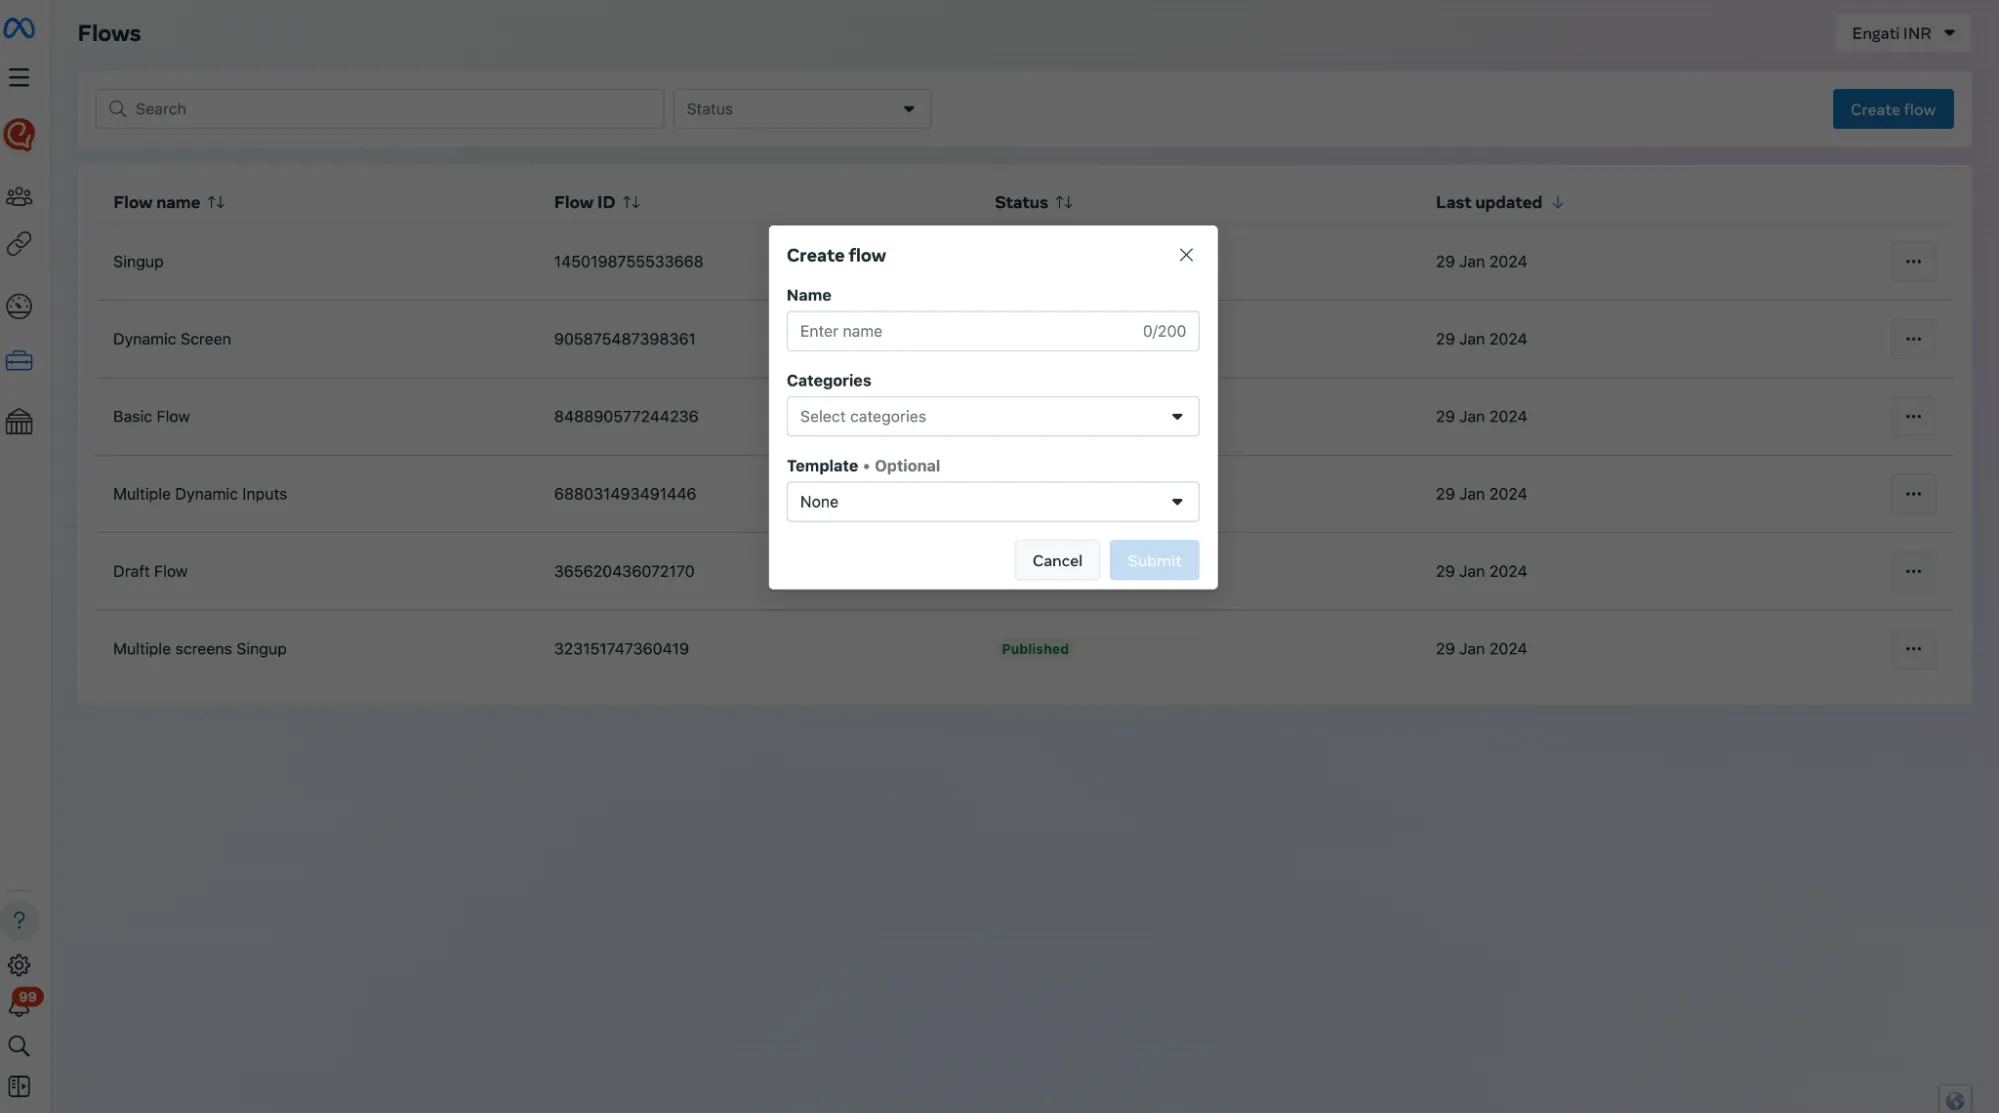The image size is (1999, 1113).
Task: Select the Multiple screens Singup flow name
Action: 200,649
